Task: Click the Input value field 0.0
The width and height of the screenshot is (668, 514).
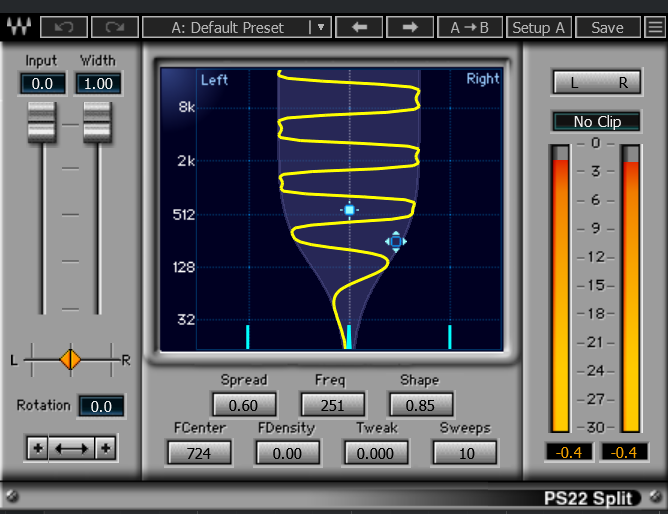Action: pyautogui.click(x=42, y=83)
